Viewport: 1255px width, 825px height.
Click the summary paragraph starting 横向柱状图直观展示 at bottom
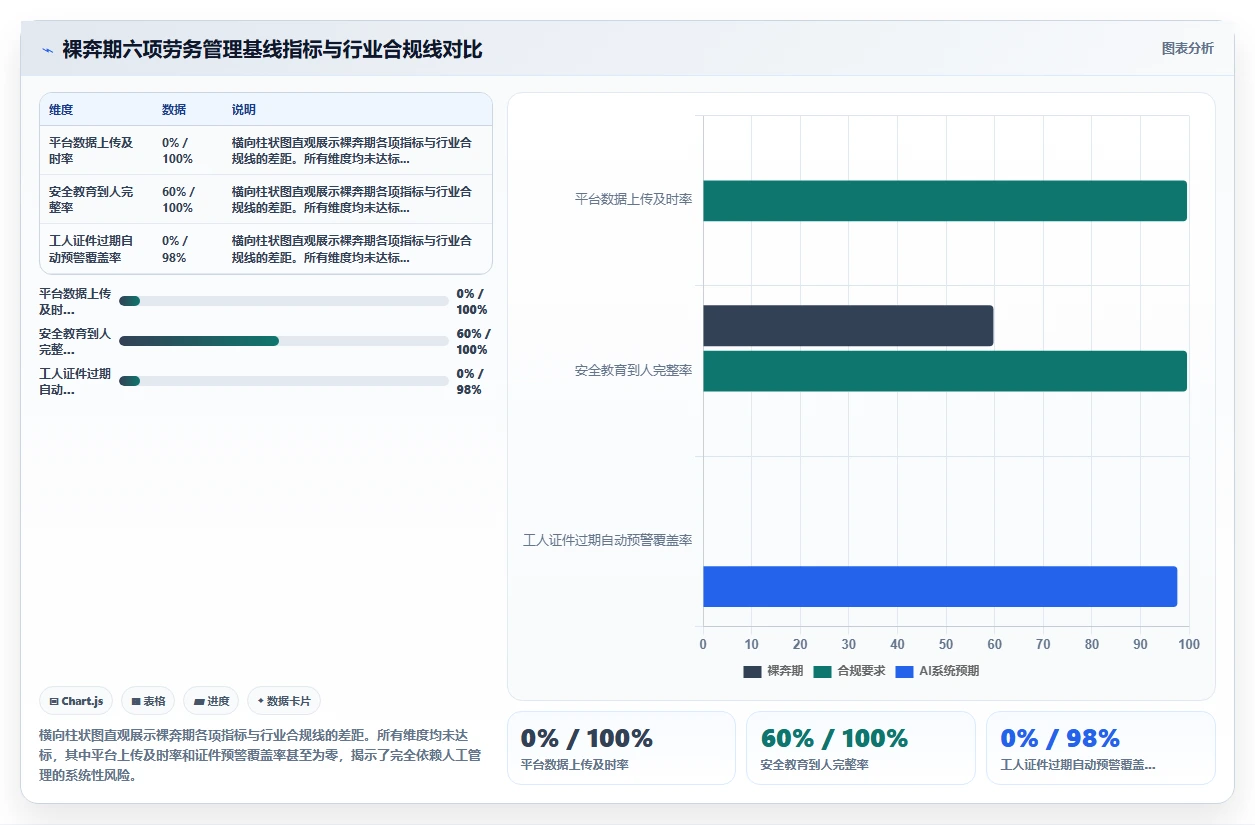pyautogui.click(x=260, y=755)
